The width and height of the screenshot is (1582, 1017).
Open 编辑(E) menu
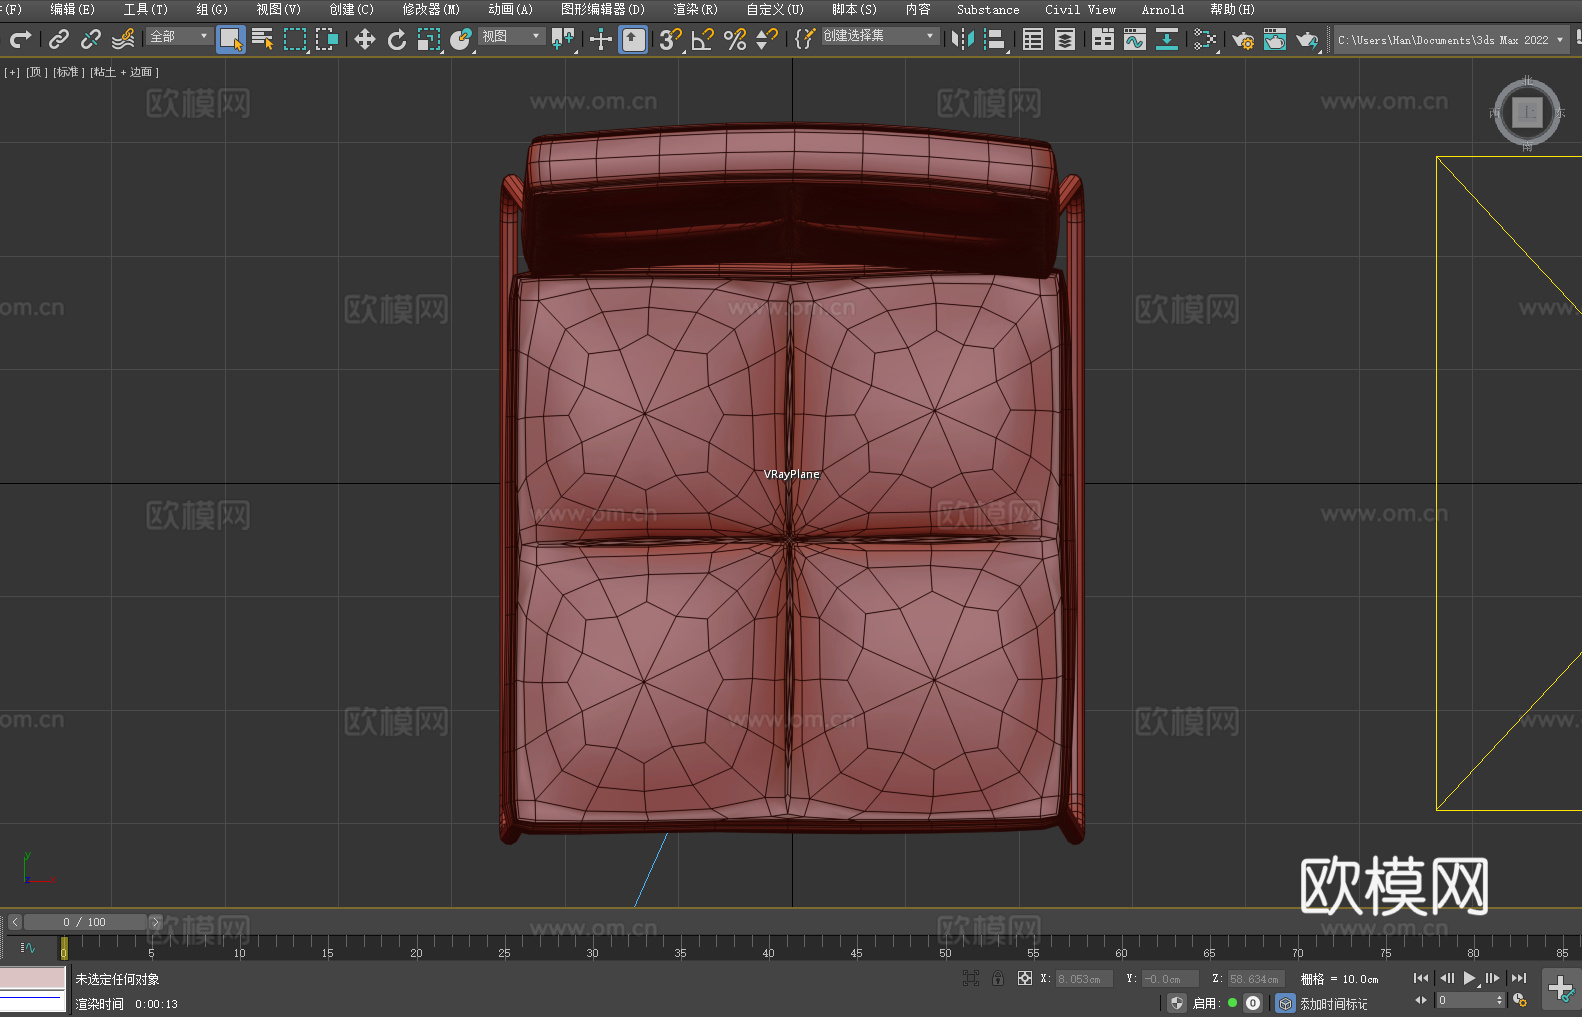72,9
